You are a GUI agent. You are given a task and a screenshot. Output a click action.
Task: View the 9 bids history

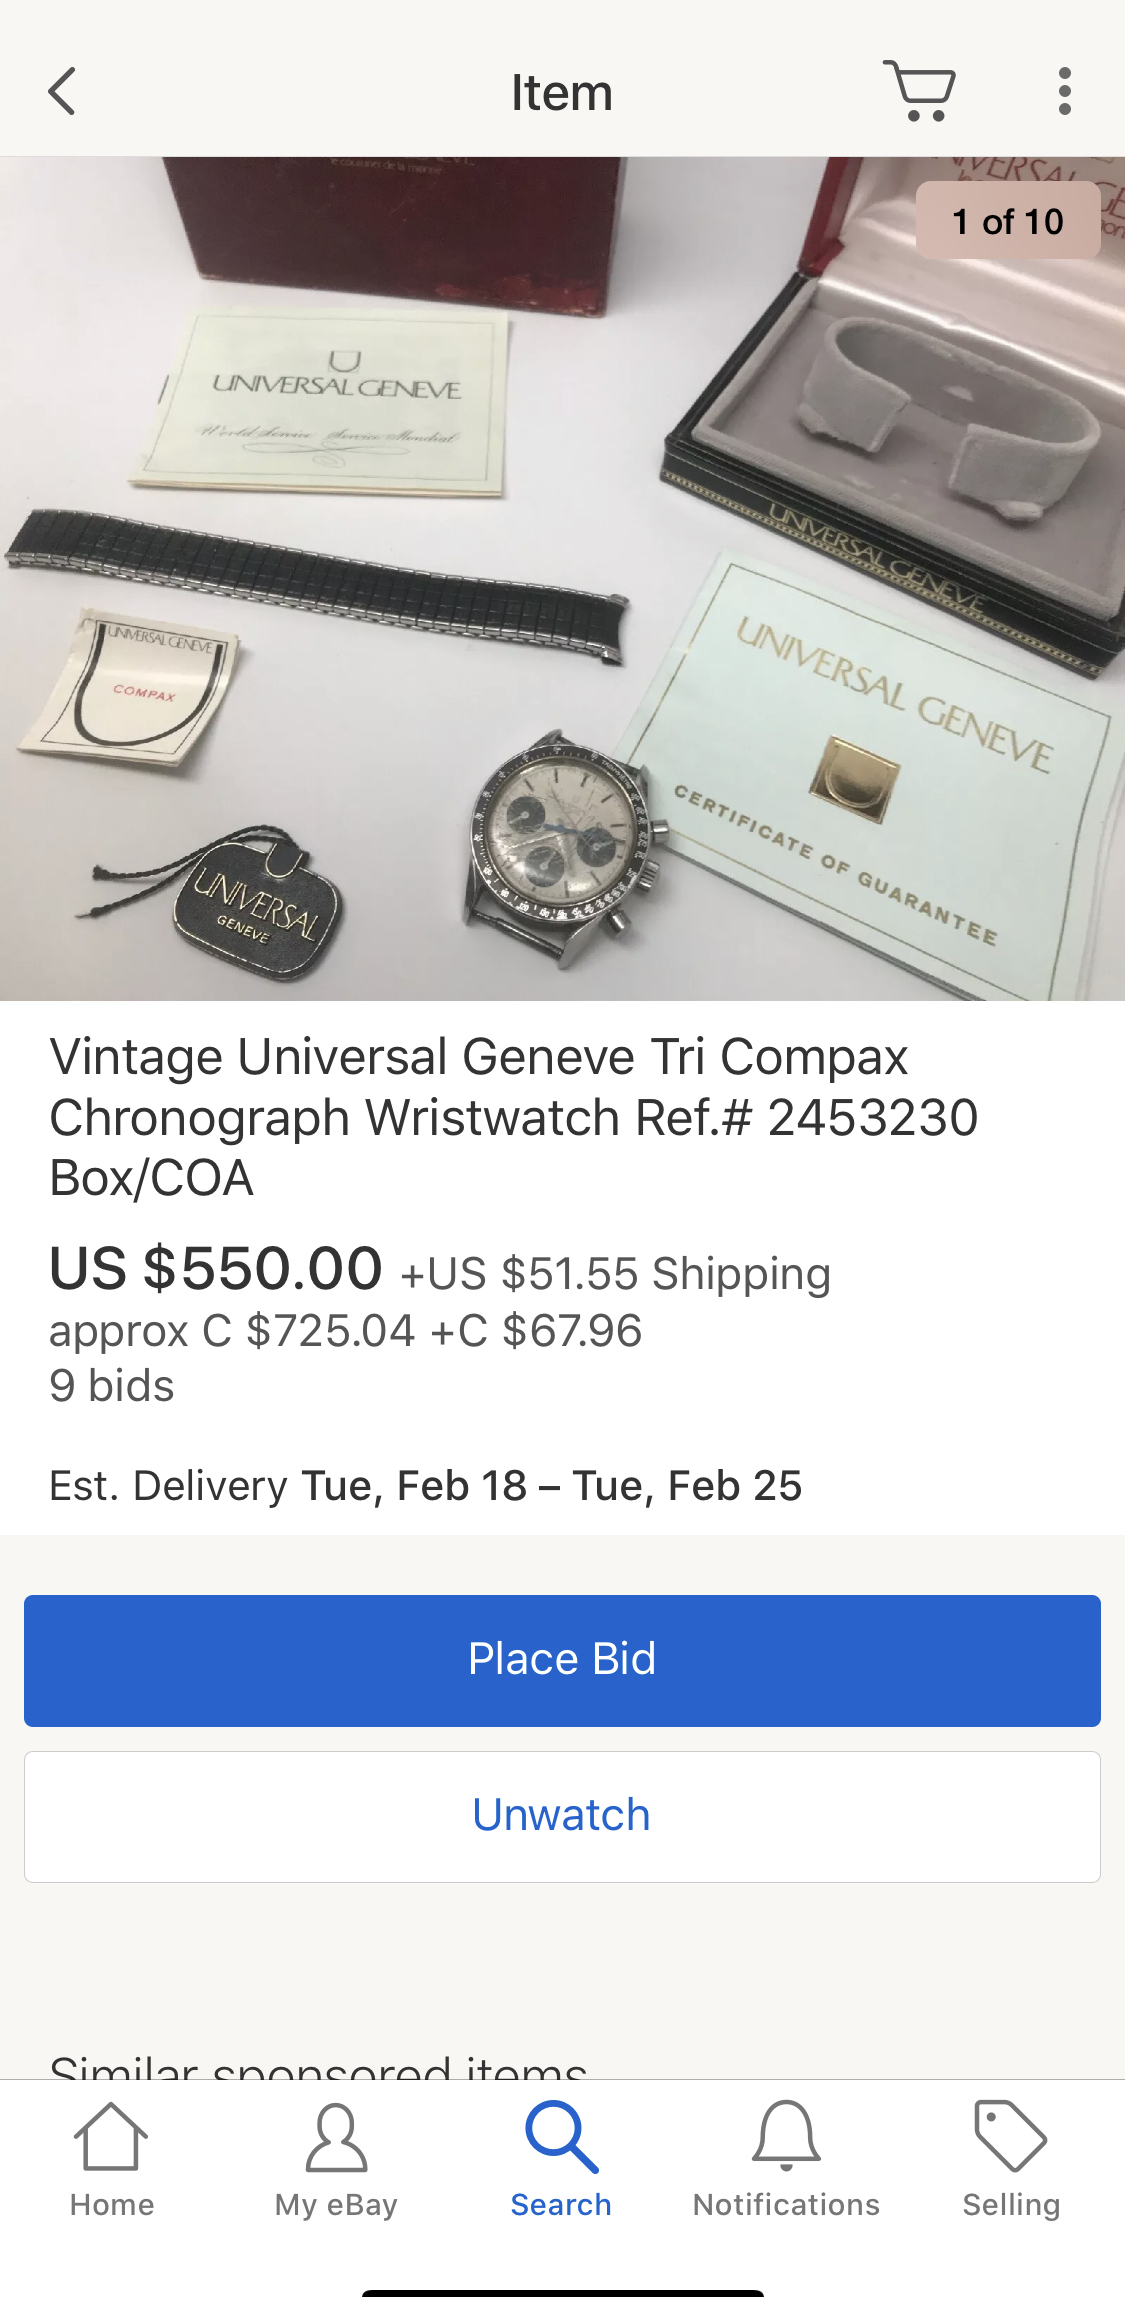click(x=112, y=1386)
